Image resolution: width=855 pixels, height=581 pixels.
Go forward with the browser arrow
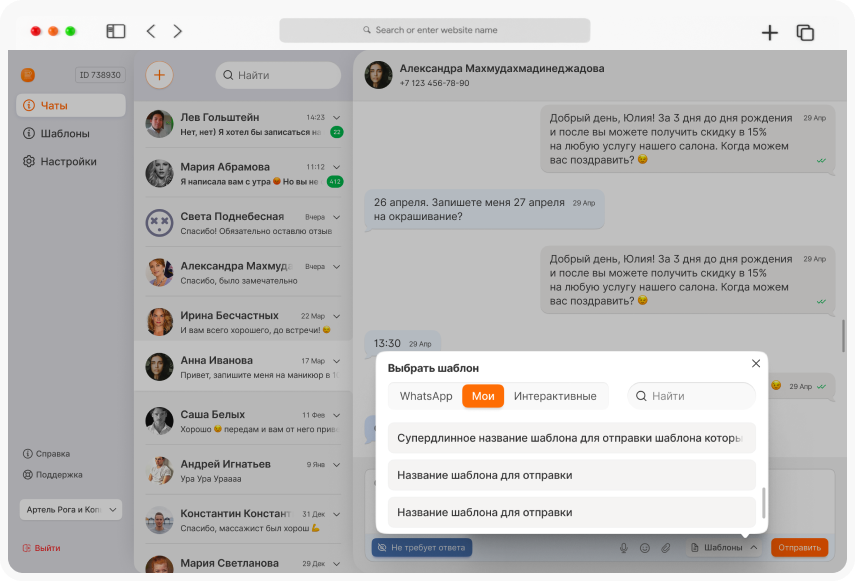tap(178, 31)
